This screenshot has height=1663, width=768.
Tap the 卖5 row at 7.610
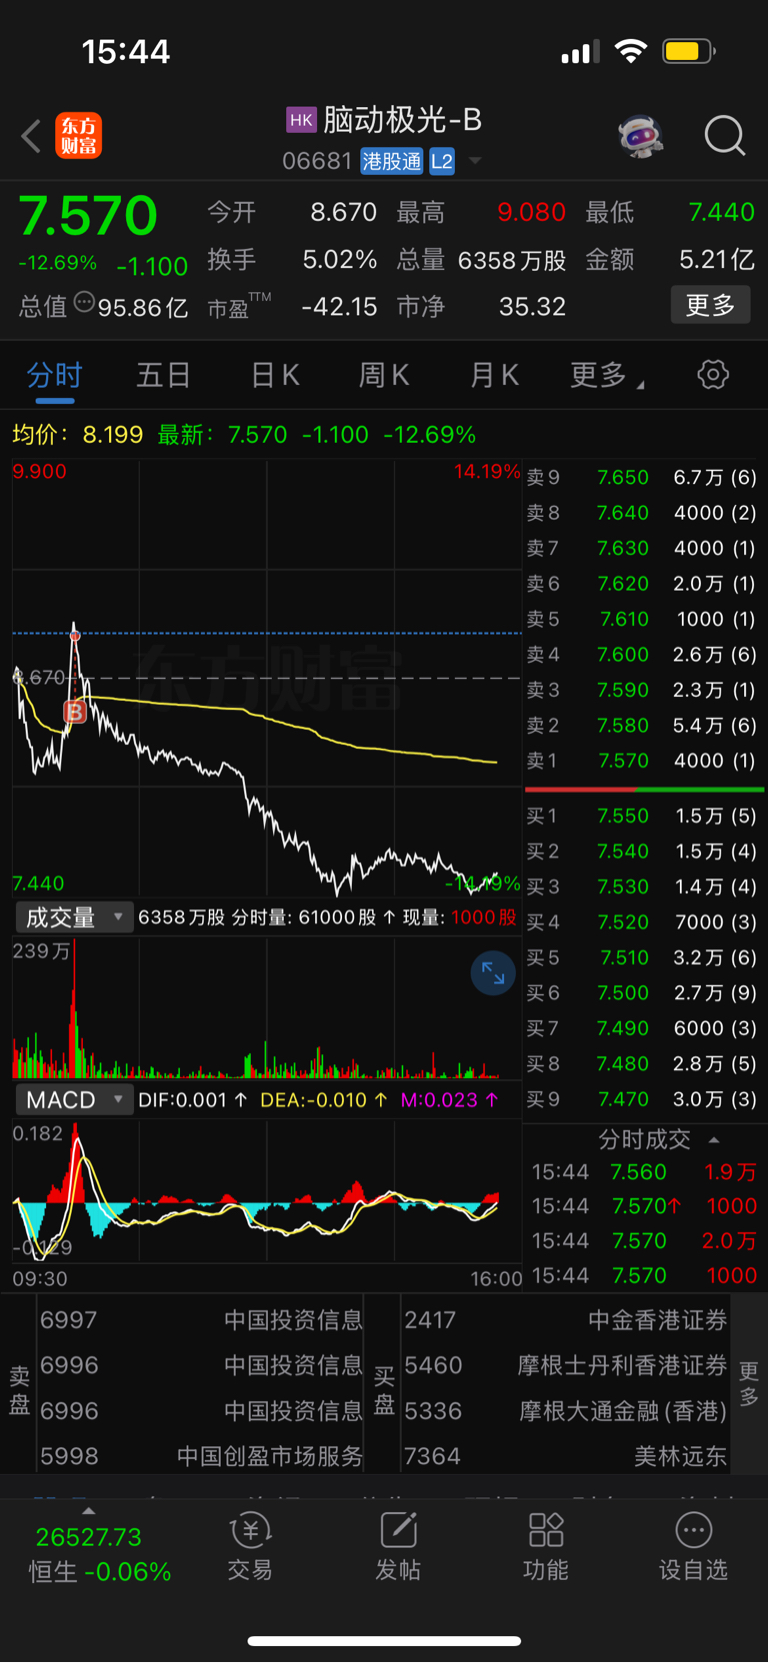point(642,619)
